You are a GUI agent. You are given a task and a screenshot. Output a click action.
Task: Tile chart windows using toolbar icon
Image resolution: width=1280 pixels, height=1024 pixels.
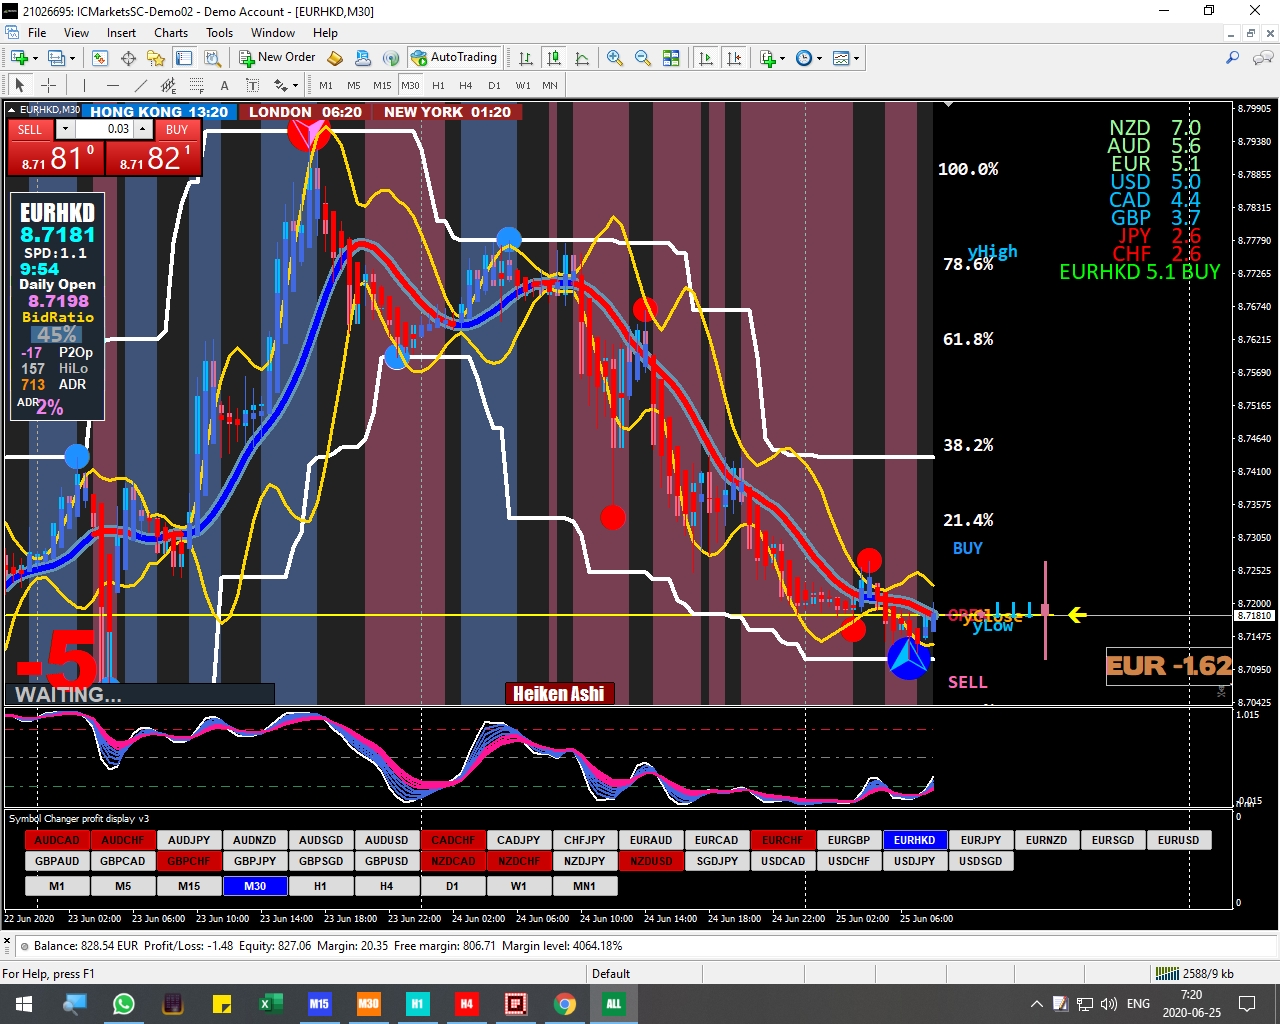click(671, 58)
